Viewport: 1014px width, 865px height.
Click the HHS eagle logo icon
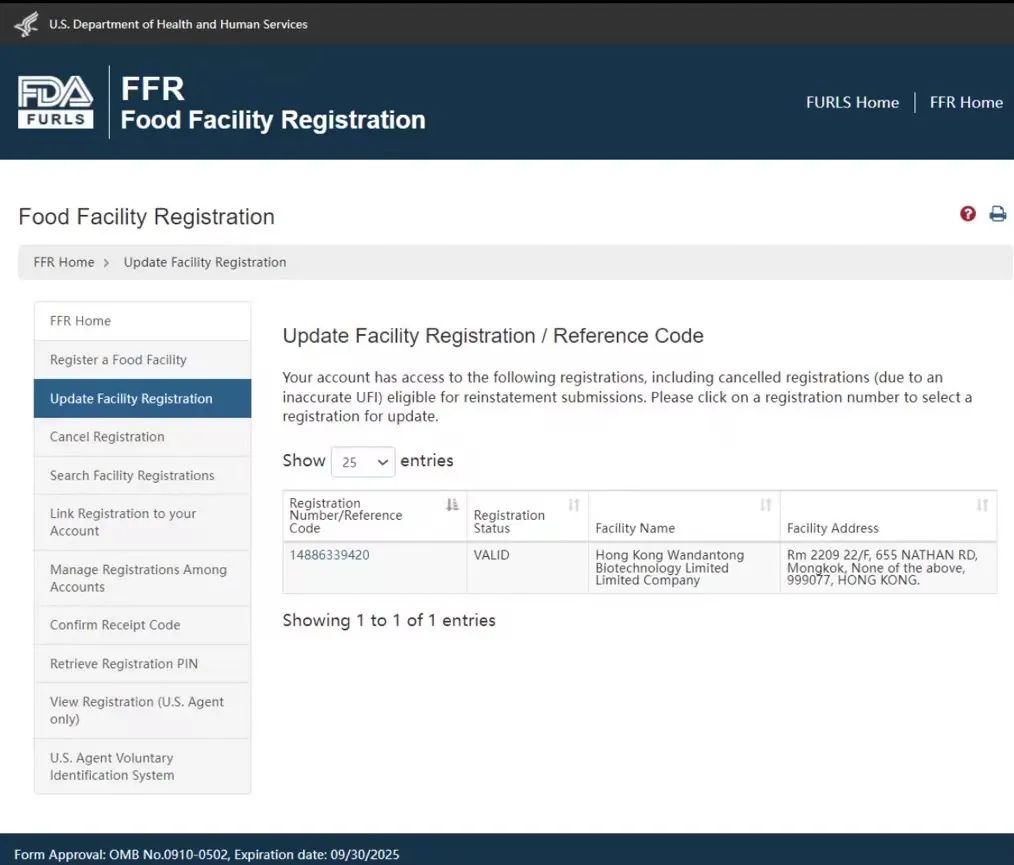27,25
